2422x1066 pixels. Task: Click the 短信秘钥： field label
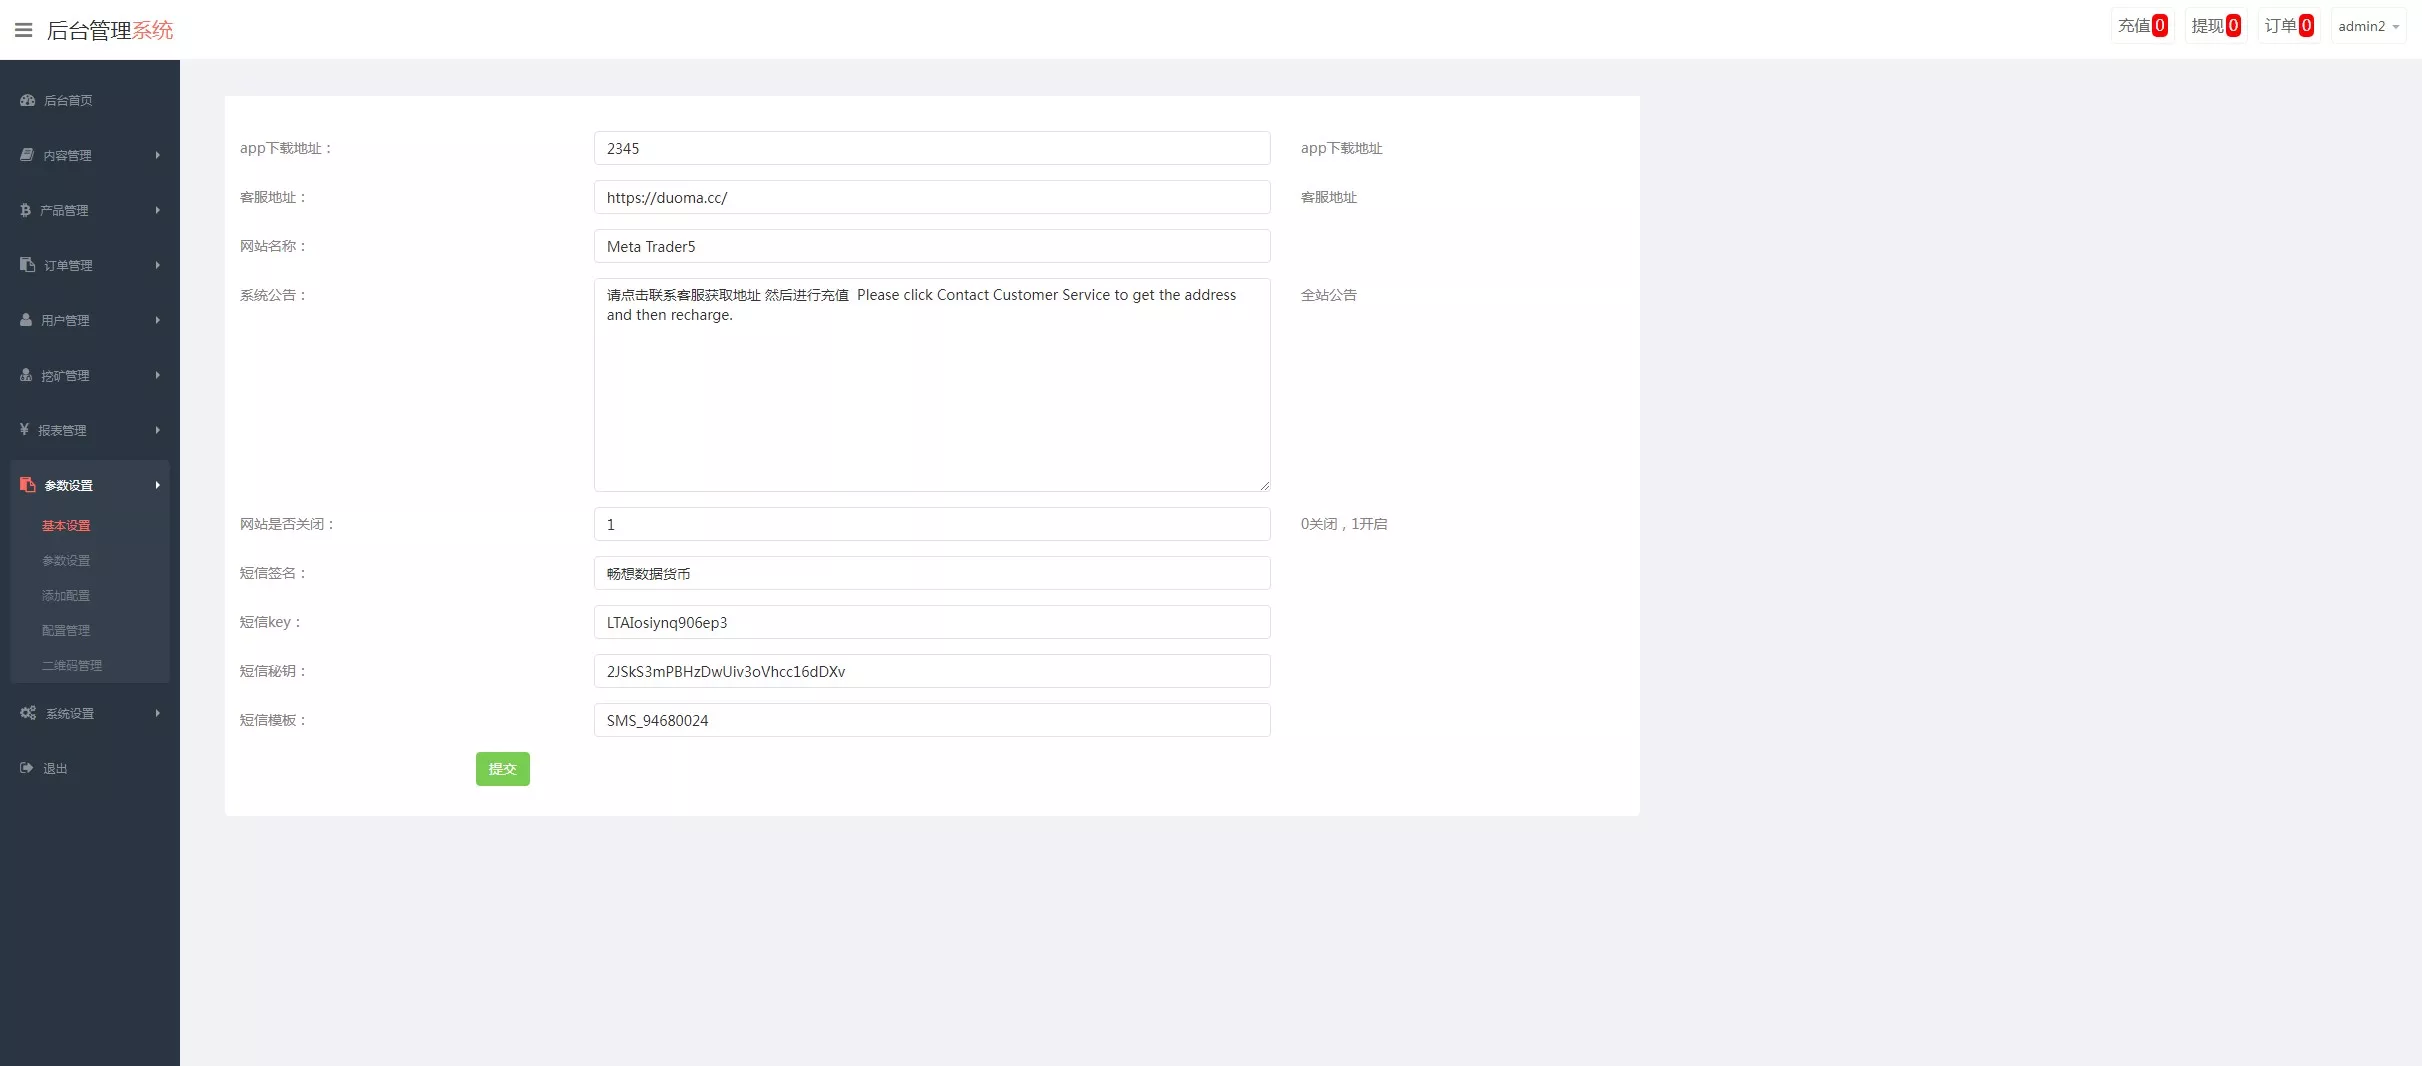[274, 671]
